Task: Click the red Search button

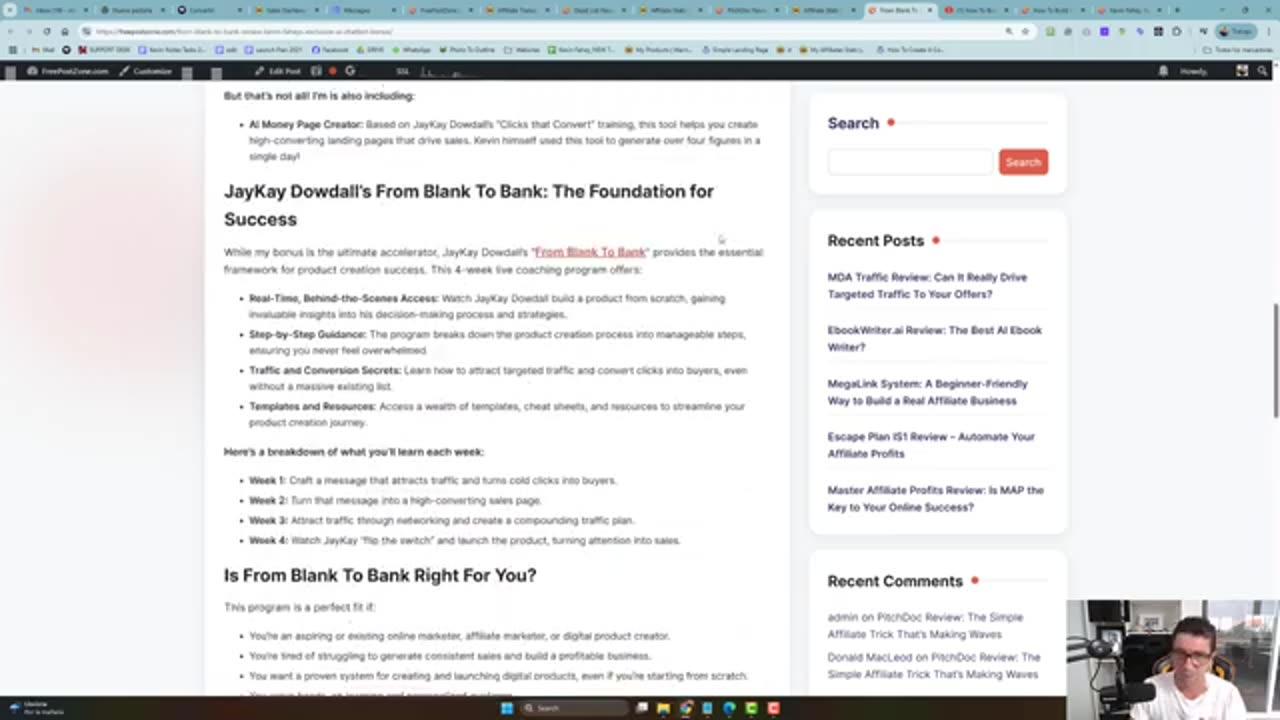Action: coord(1023,162)
